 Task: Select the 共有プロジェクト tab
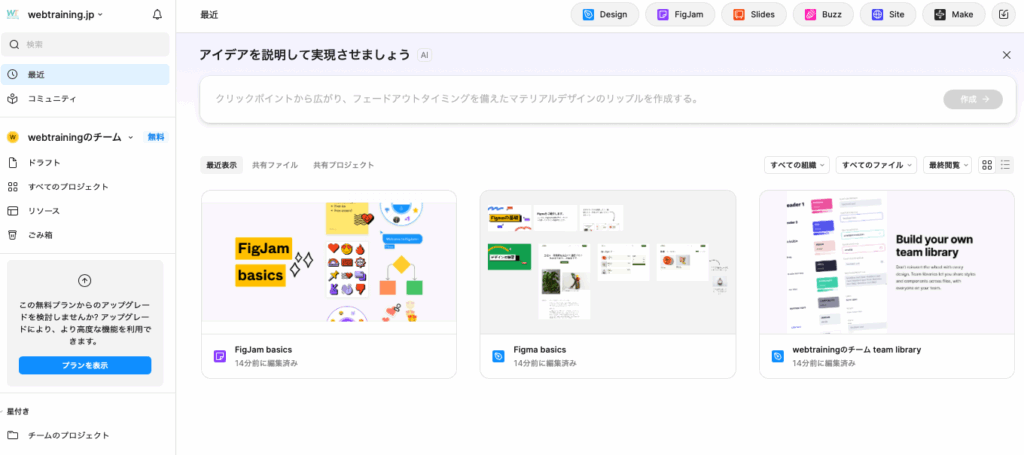pos(343,165)
